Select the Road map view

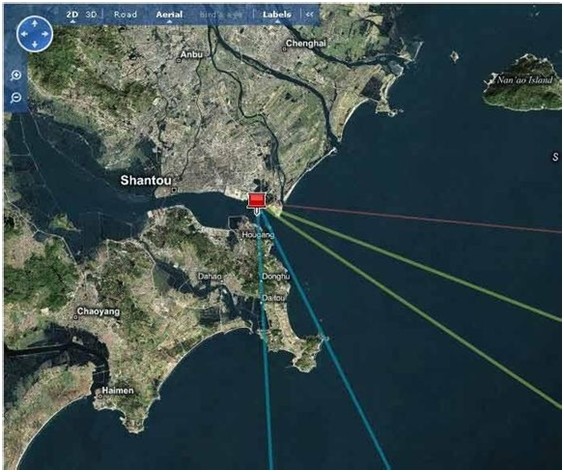click(126, 14)
